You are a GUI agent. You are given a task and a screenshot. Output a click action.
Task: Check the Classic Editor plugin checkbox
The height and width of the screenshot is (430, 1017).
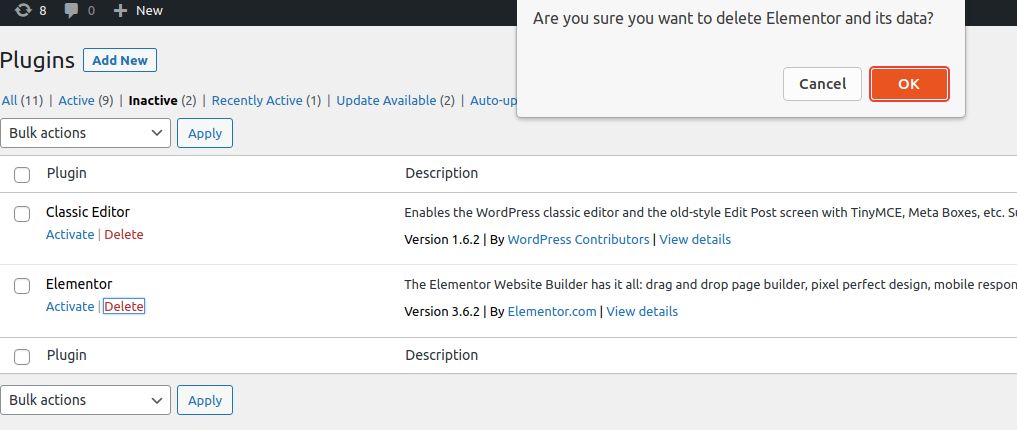click(x=22, y=214)
